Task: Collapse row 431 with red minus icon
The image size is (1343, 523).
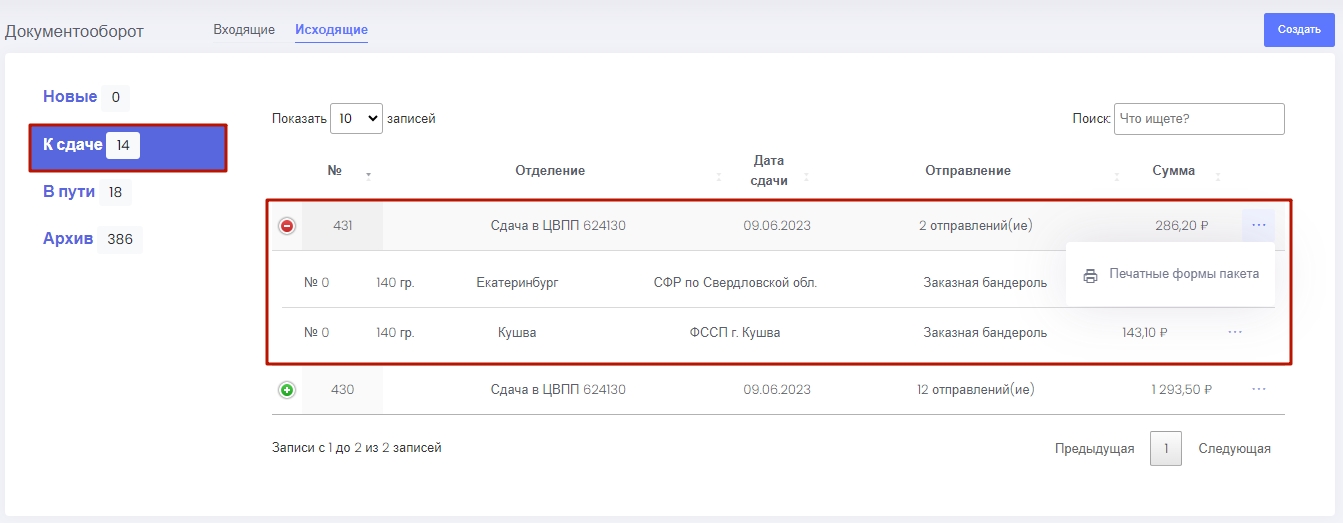Action: tap(287, 226)
